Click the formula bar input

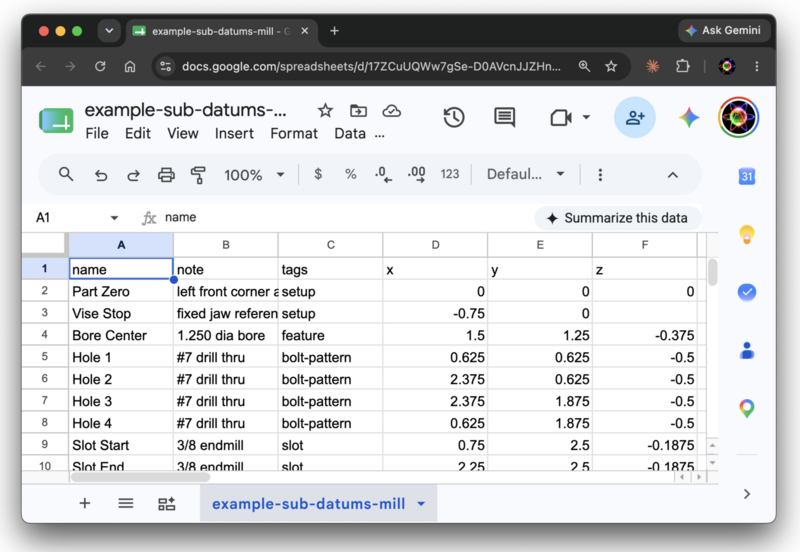347,218
